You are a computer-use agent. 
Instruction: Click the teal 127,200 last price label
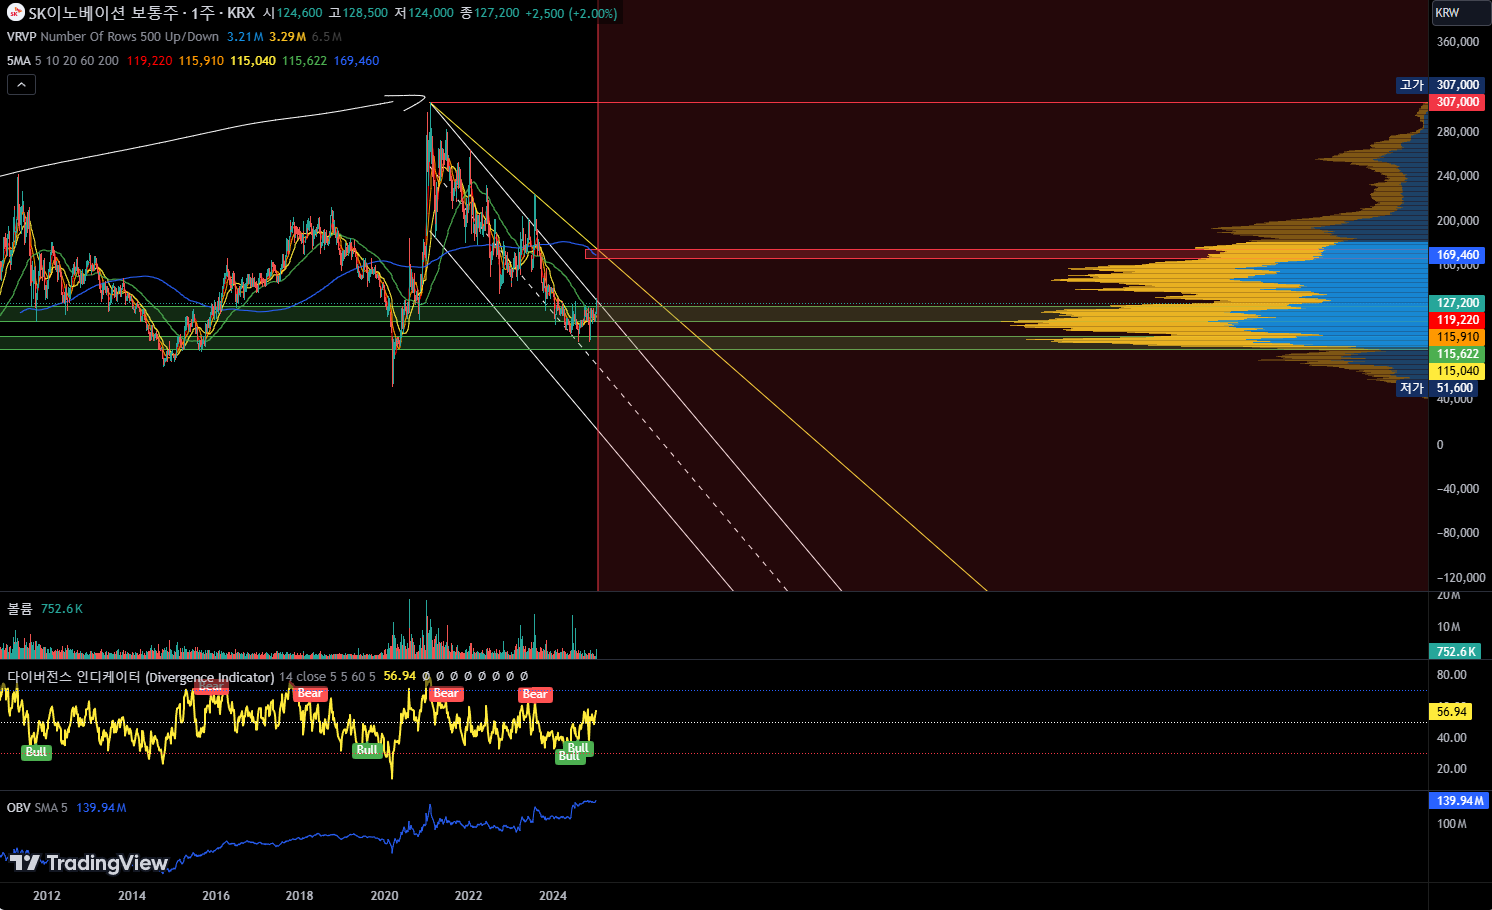coord(1457,303)
